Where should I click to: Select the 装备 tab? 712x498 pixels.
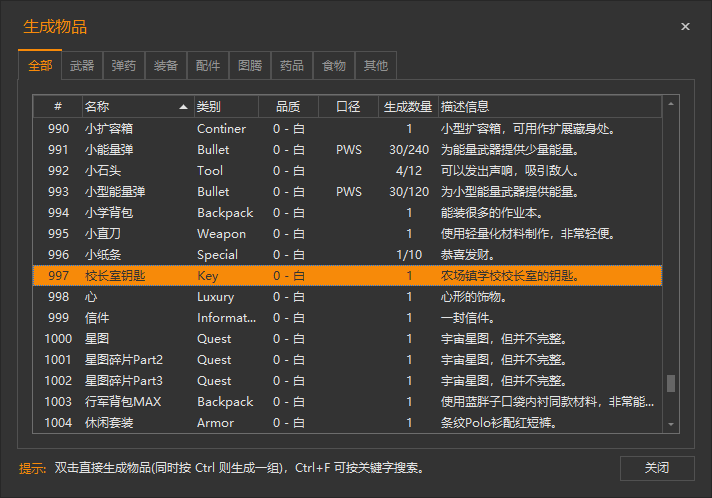[x=166, y=66]
